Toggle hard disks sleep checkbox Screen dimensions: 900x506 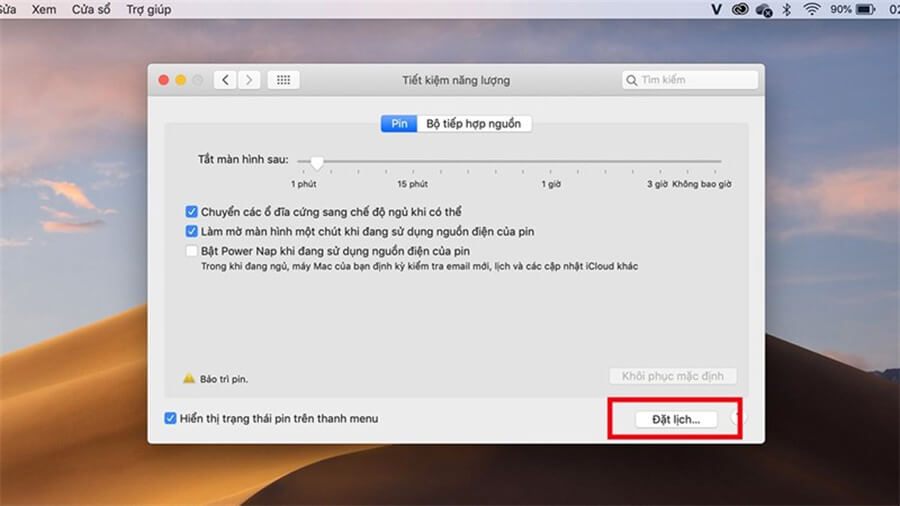(191, 212)
